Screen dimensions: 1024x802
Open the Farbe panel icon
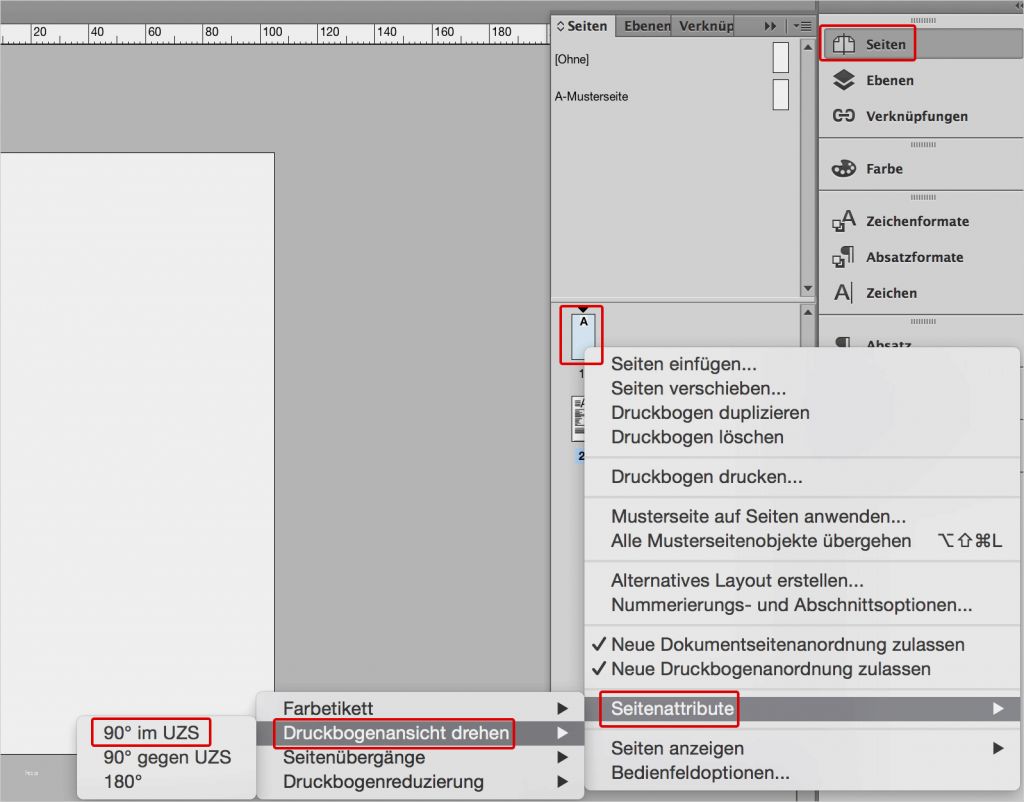(x=868, y=168)
